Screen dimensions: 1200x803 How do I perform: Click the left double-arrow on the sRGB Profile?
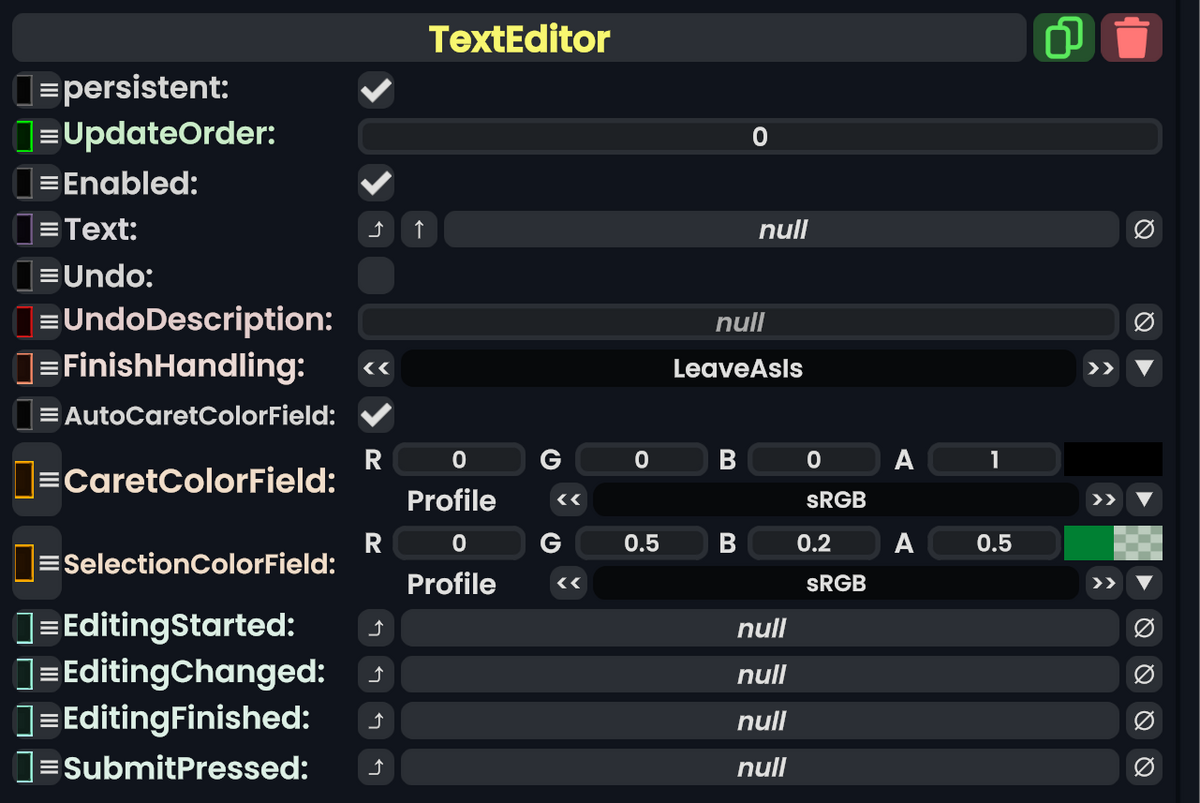click(568, 500)
